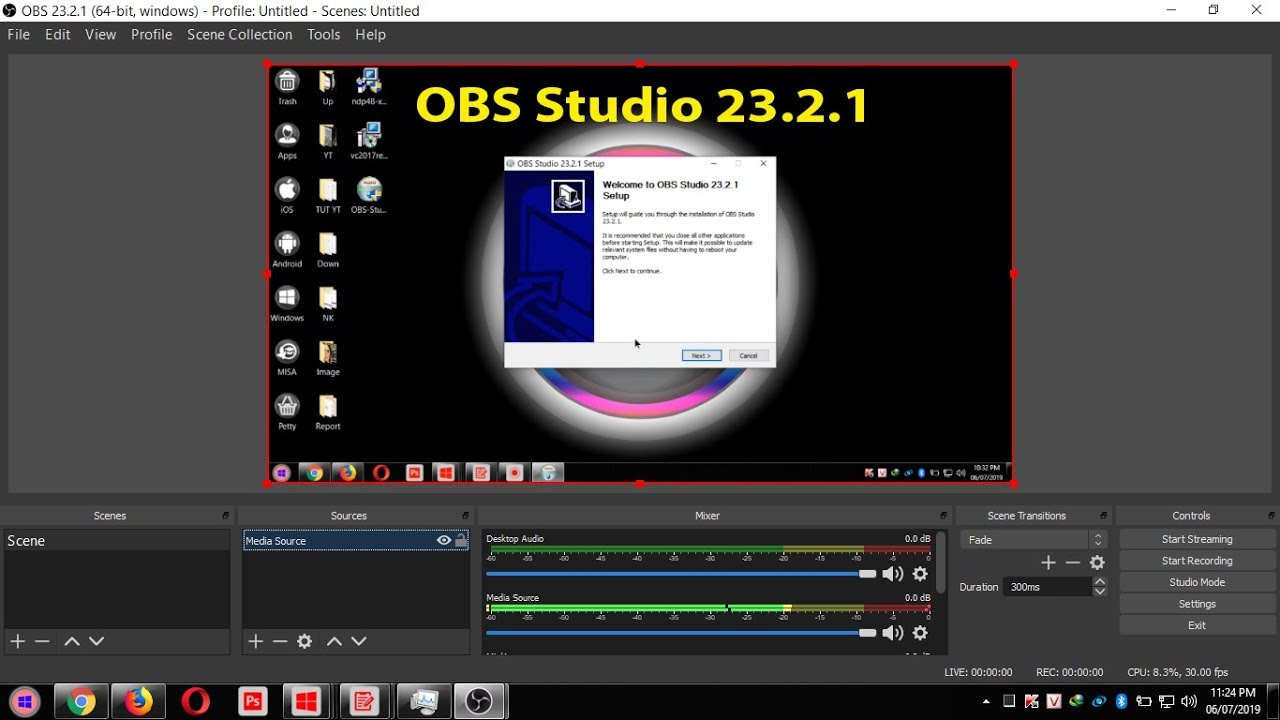
Task: Open Opera browser from the taskbar
Action: pos(195,702)
